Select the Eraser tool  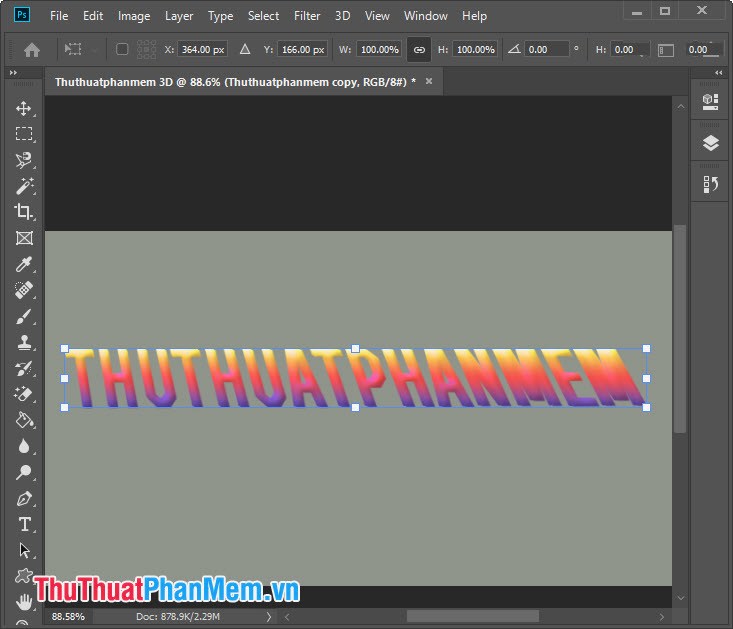24,394
